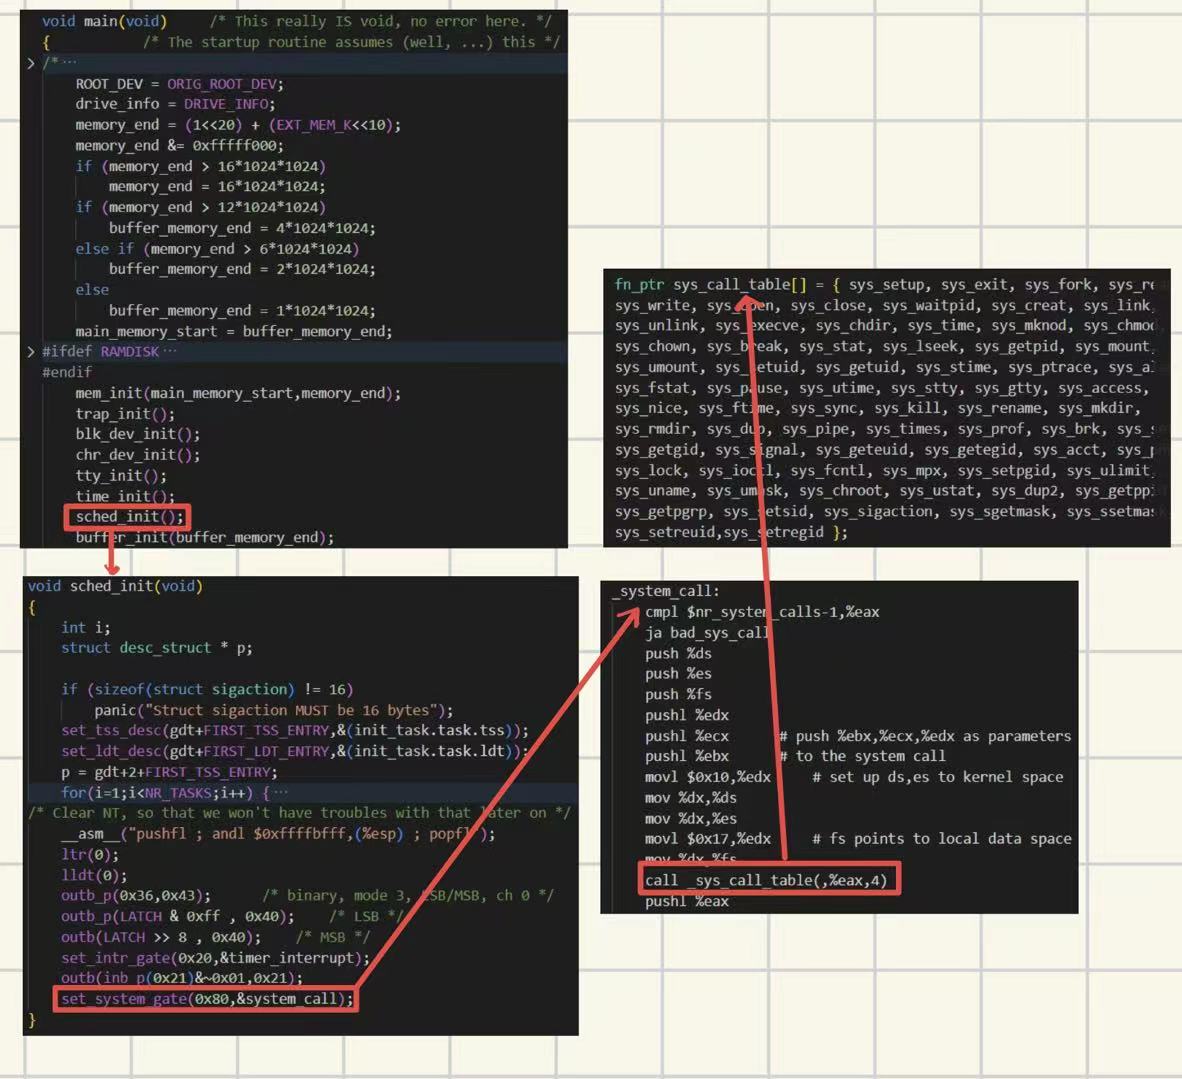Screen dimensions: 1182x1079
Task: Click the blk_dev_init() call
Action: point(137,434)
